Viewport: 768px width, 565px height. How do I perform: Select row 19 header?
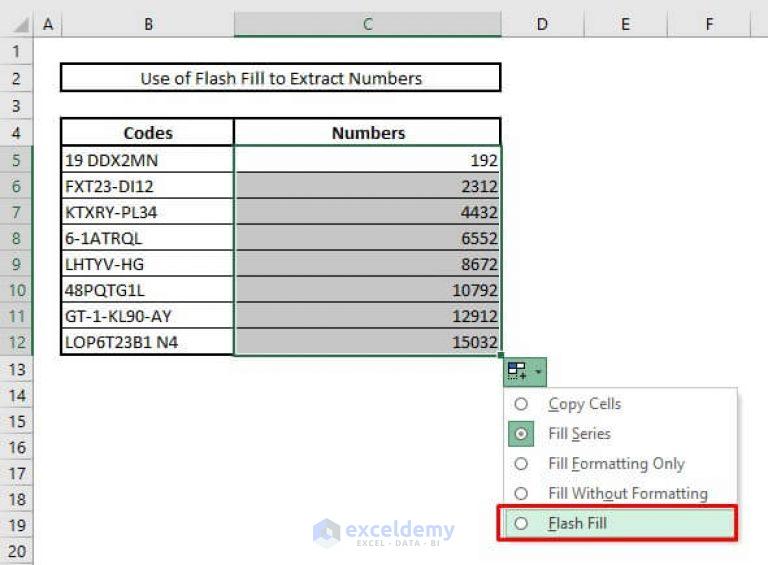pyautogui.click(x=16, y=525)
